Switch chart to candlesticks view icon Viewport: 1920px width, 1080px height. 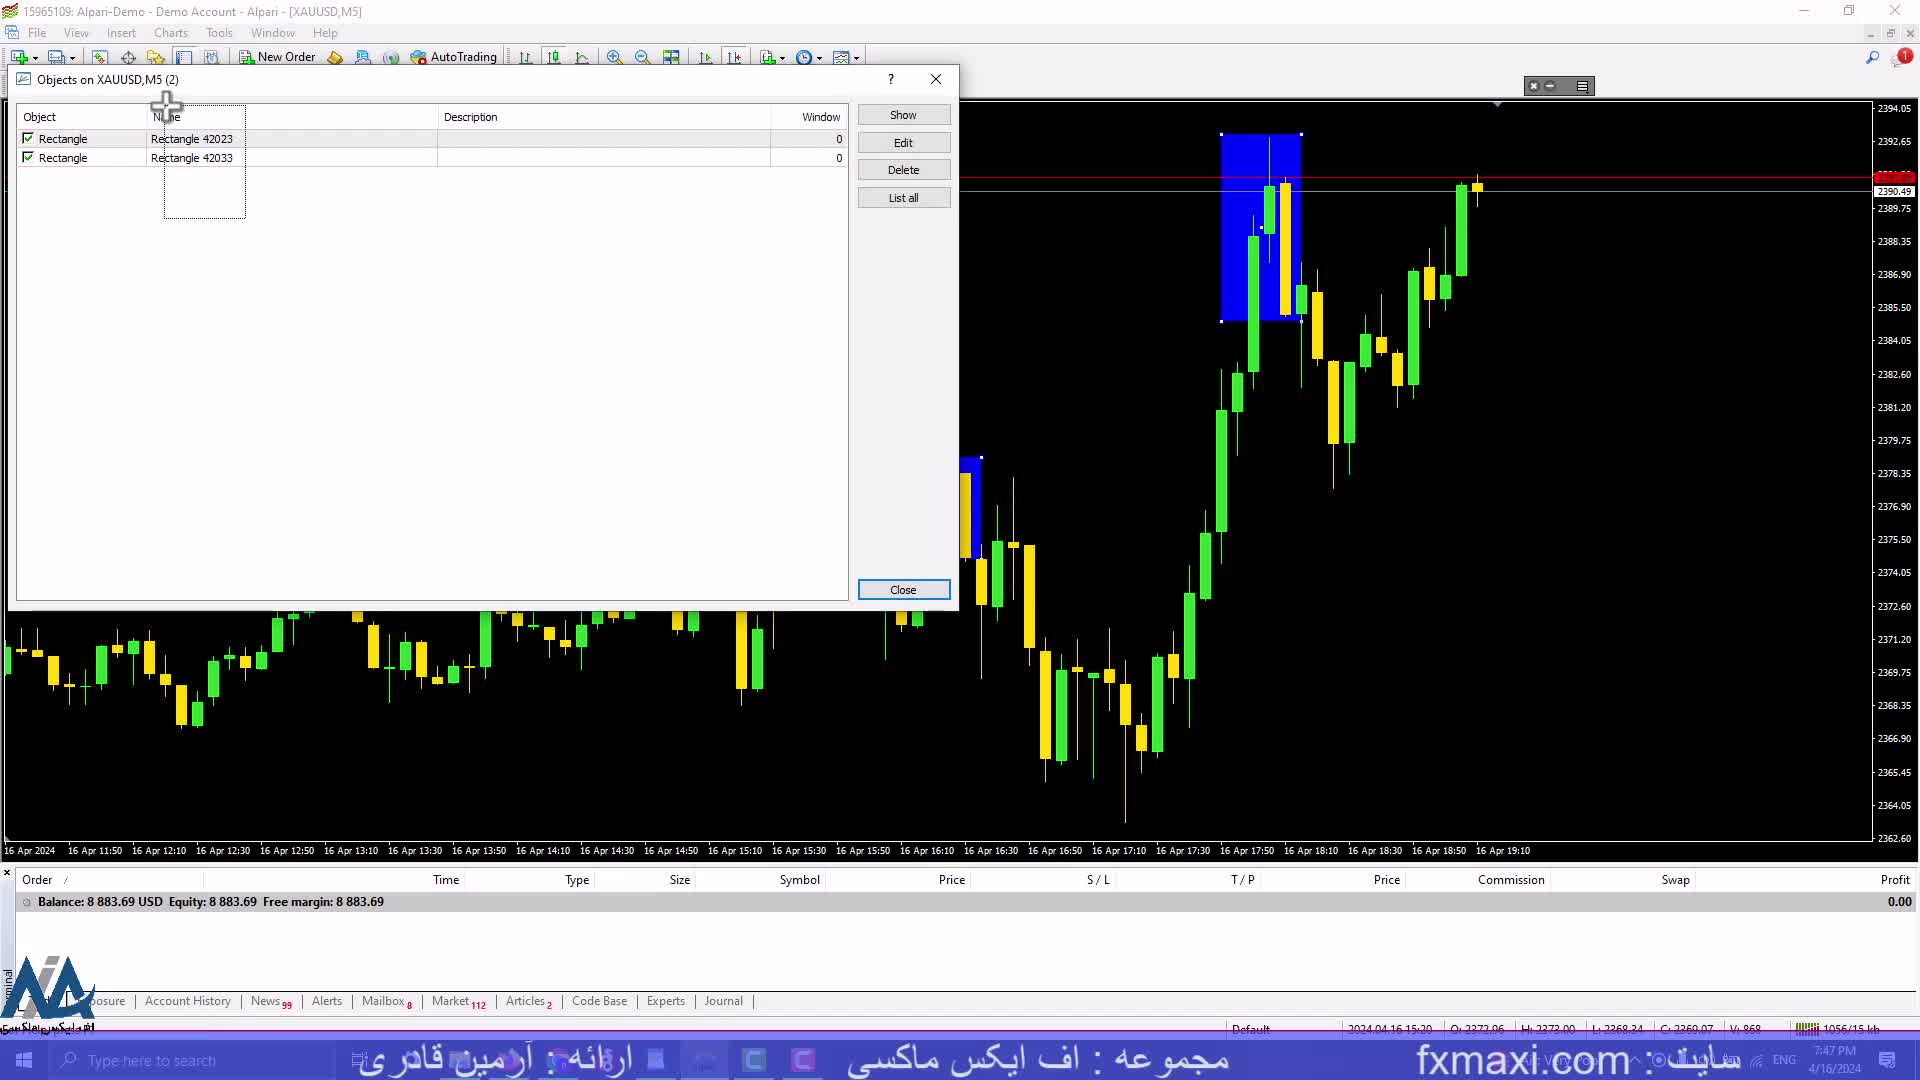(x=553, y=57)
